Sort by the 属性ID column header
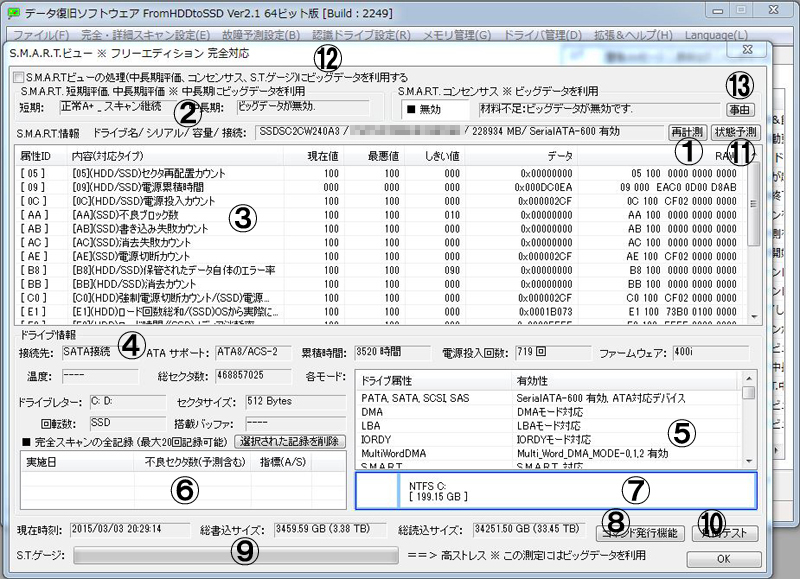This screenshot has width=800, height=579. (41, 156)
